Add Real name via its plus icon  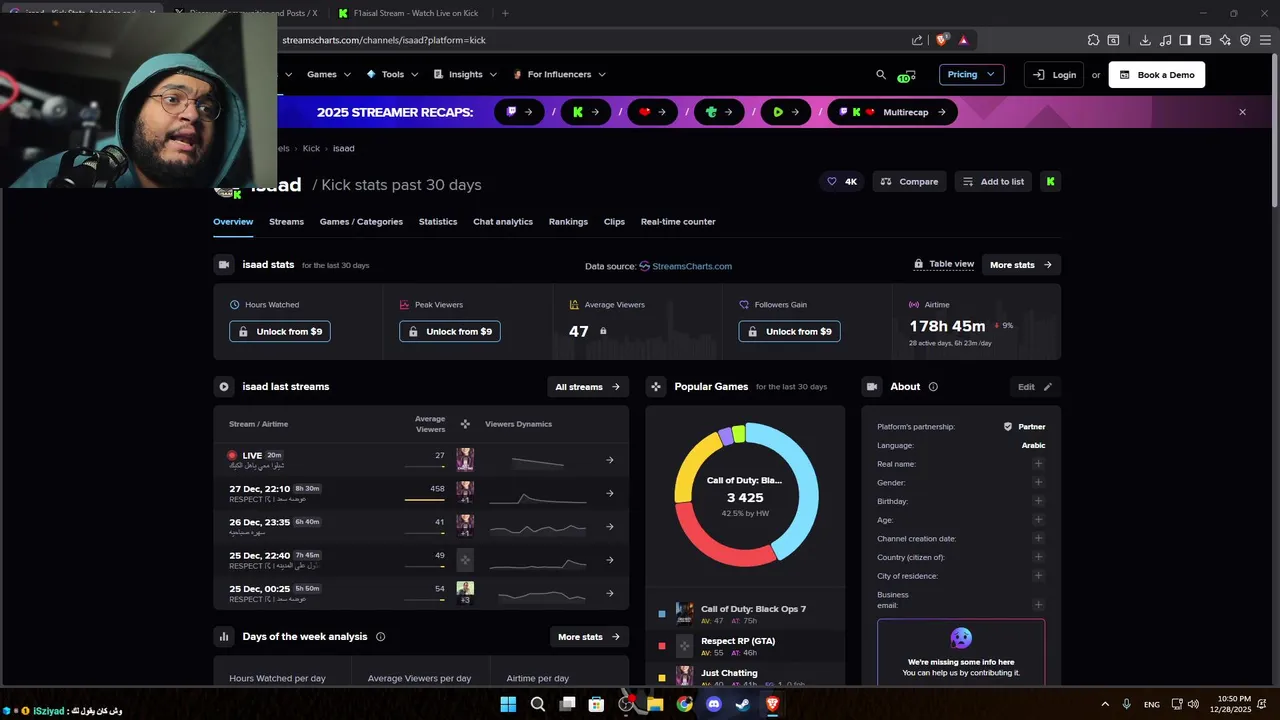point(1038,464)
